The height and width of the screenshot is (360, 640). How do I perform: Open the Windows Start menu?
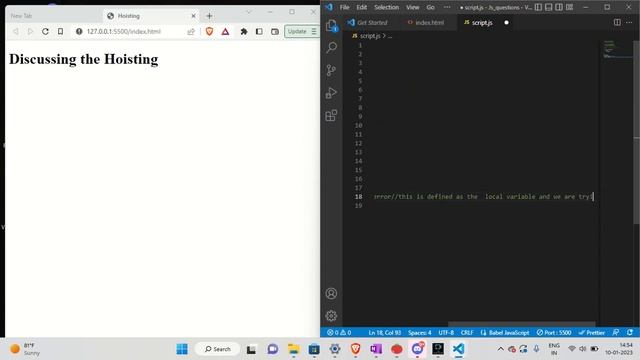click(182, 349)
